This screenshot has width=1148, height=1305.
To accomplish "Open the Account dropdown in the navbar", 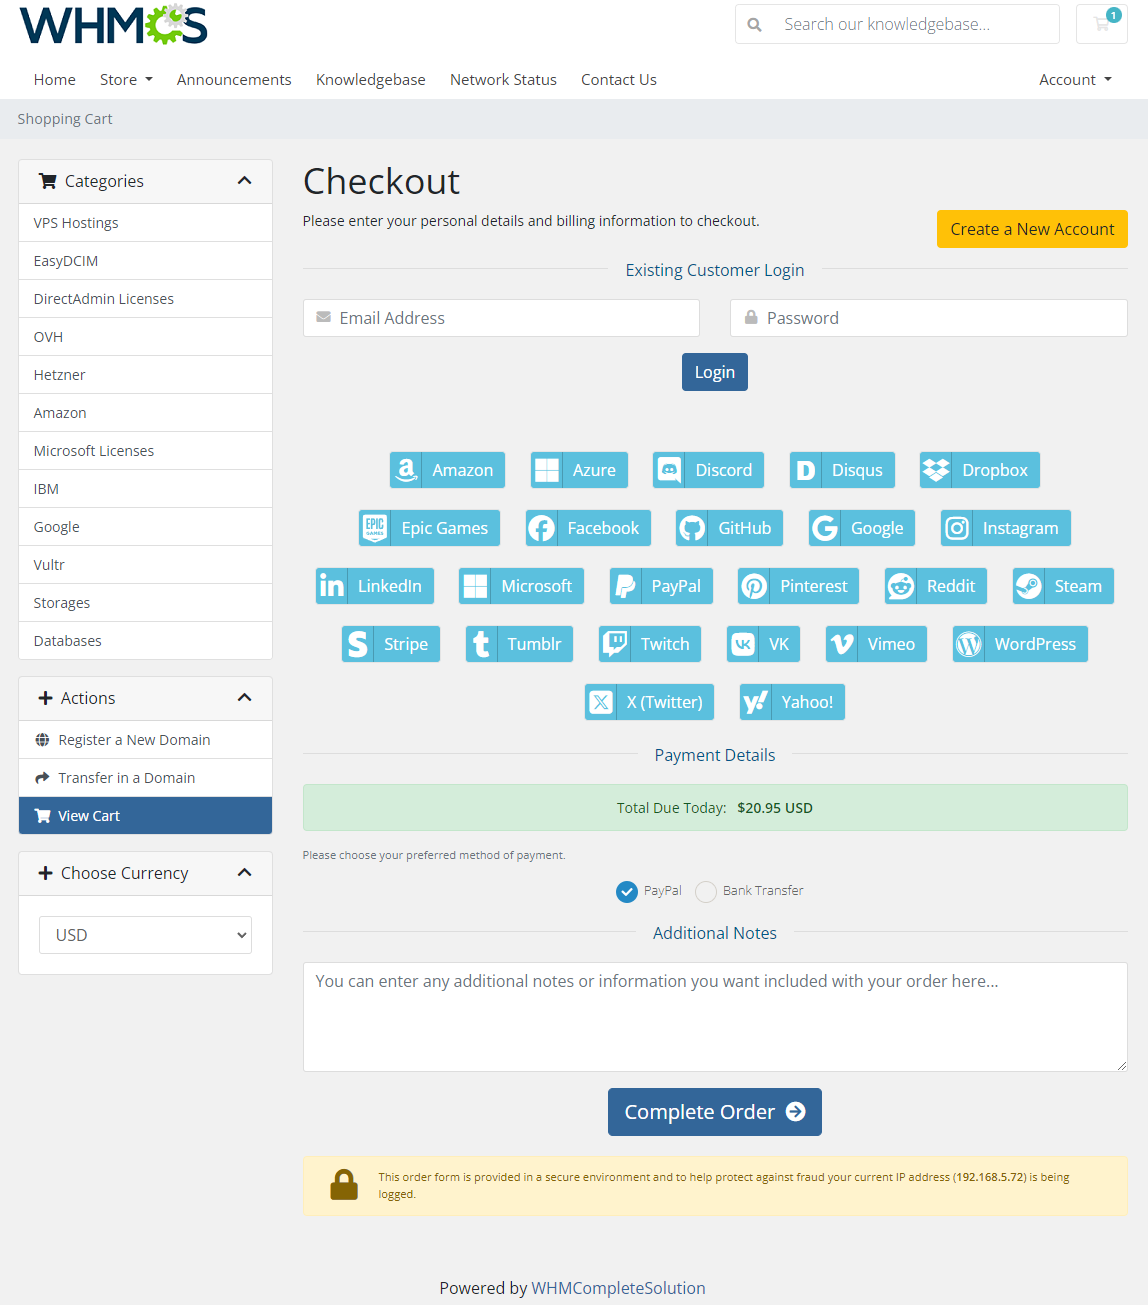I will coord(1074,79).
